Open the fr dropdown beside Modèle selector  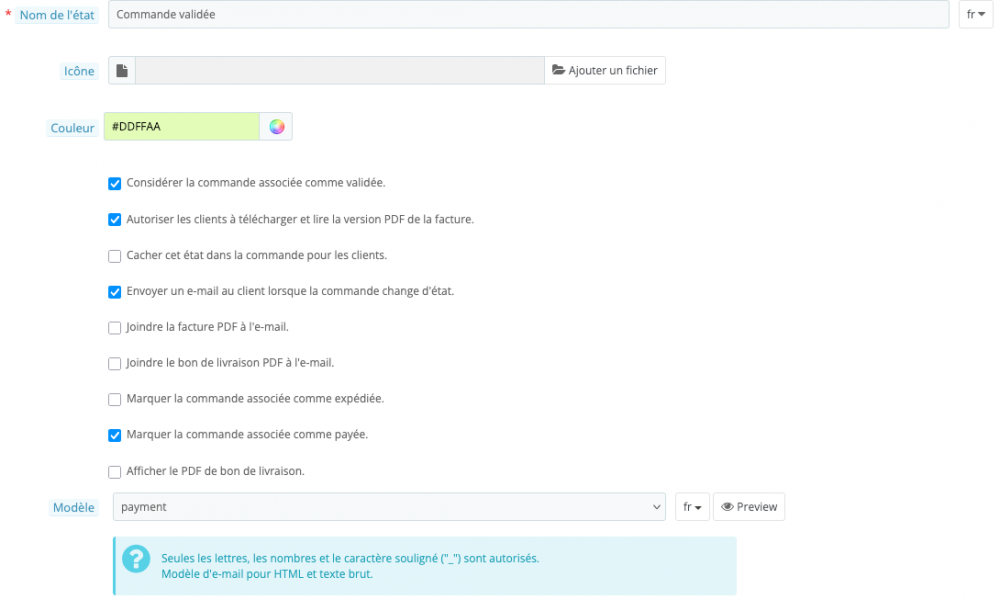[x=690, y=506]
